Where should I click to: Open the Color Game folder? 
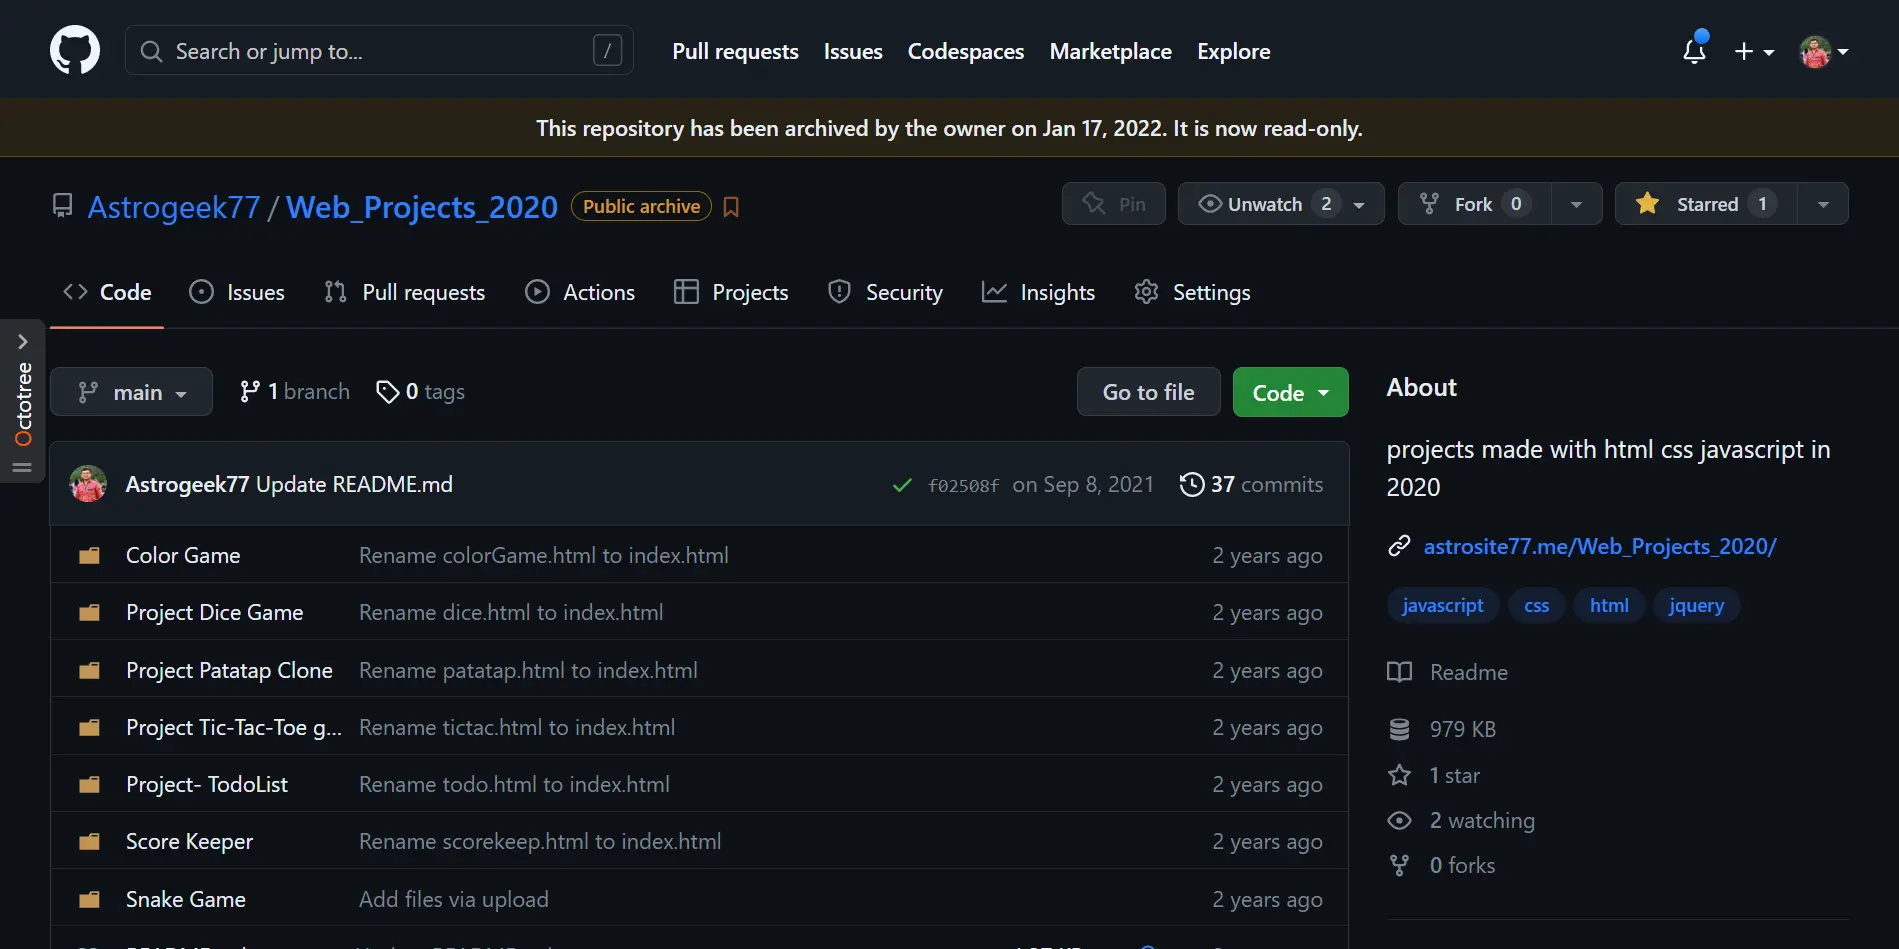[x=183, y=556]
